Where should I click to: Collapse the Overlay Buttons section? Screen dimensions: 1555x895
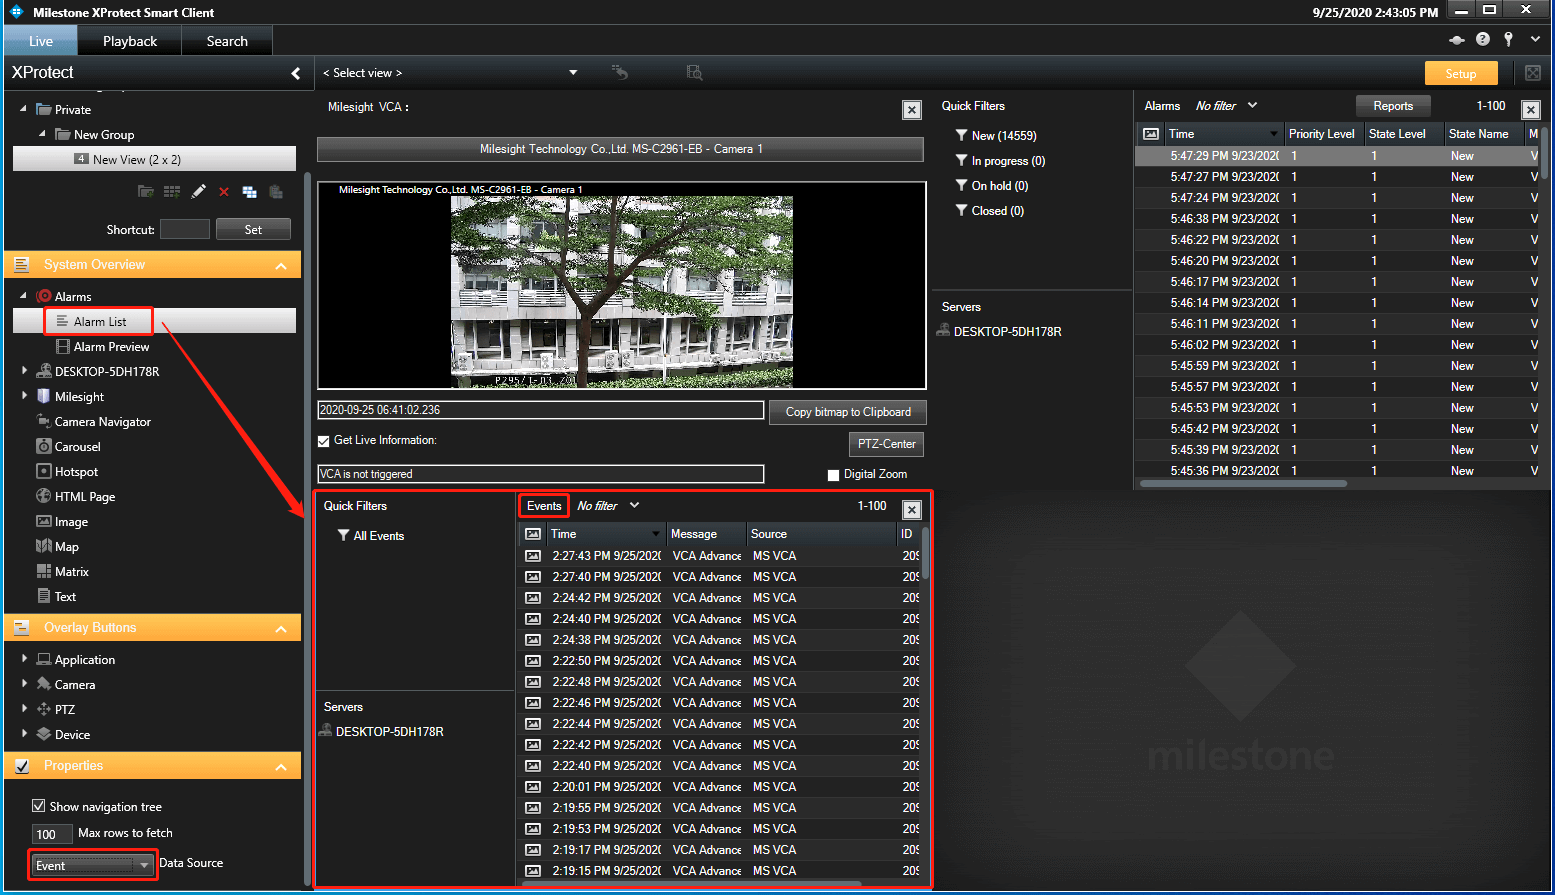pos(281,628)
